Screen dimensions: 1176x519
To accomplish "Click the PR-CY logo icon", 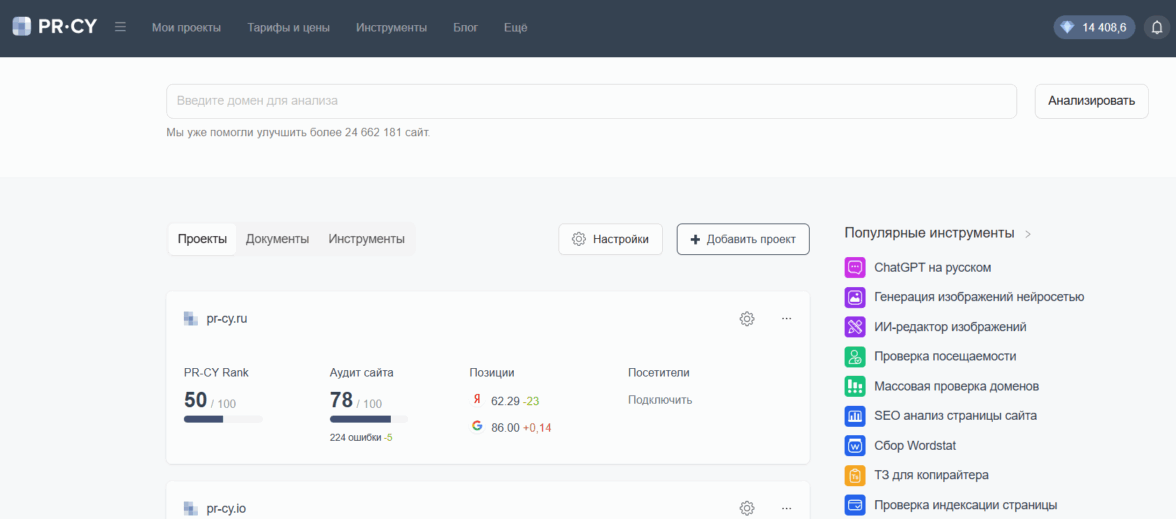I will [22, 27].
